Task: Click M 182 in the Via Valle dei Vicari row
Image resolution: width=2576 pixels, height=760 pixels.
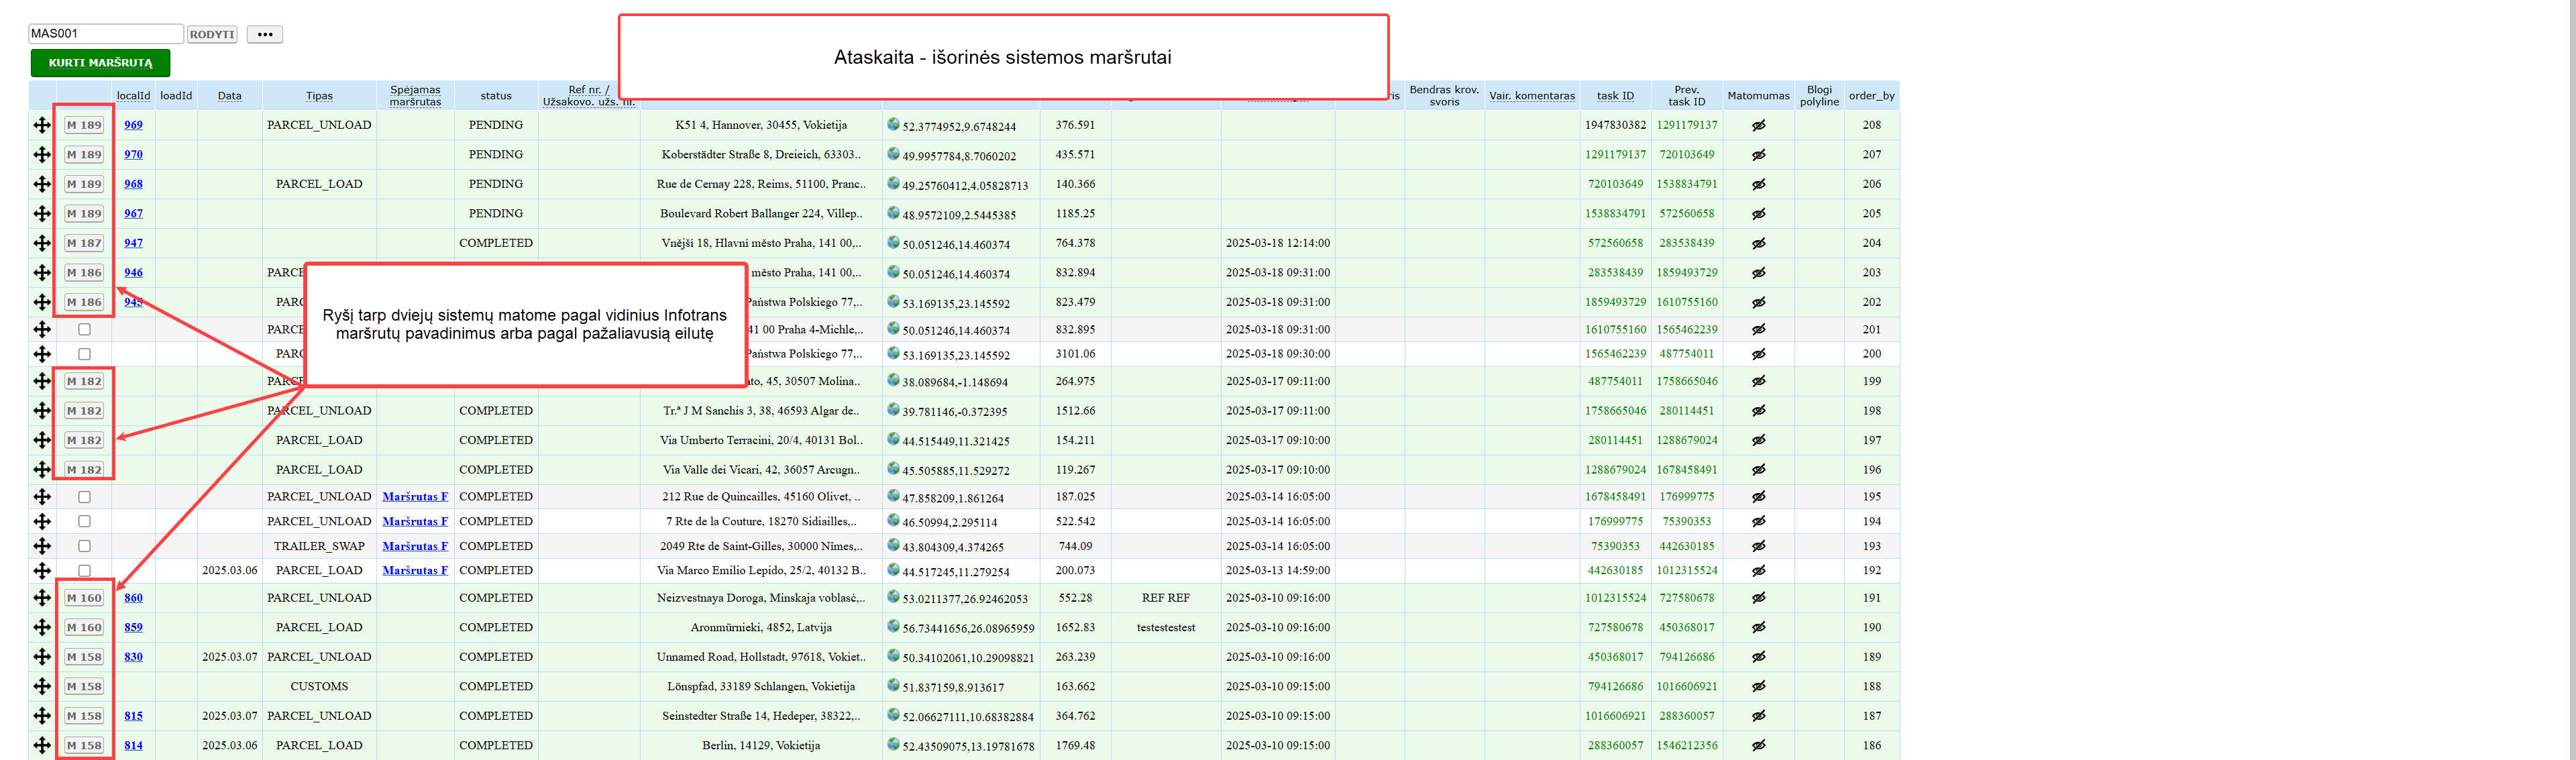Action: click(x=84, y=469)
